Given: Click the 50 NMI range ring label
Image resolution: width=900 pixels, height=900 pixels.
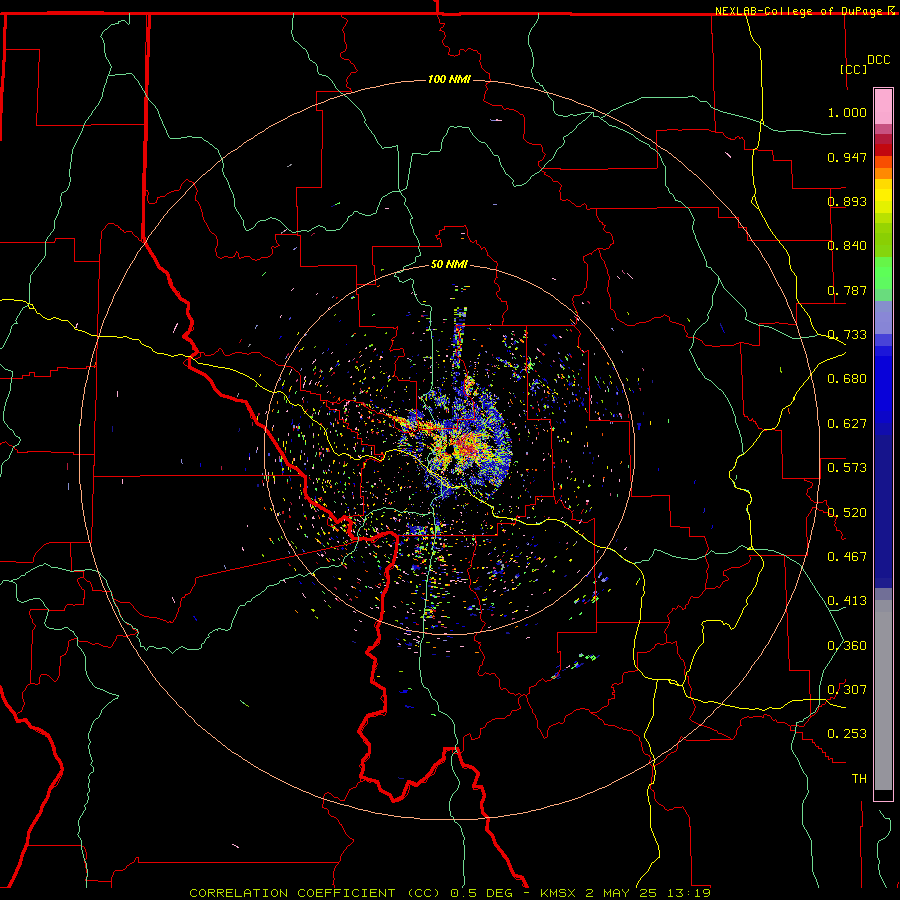Looking at the screenshot, I should coord(449,264).
